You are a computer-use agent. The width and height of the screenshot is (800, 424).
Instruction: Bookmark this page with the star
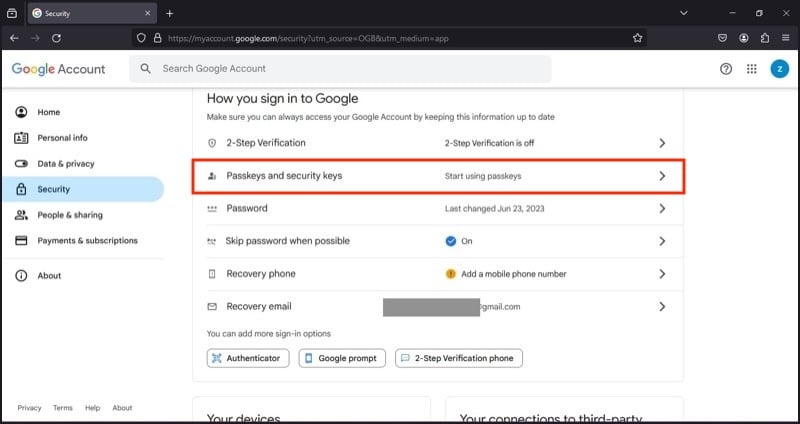click(x=637, y=38)
